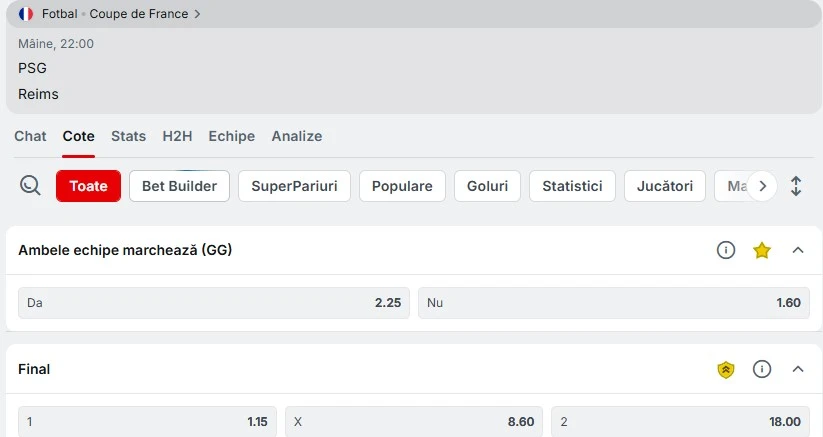Open the Coupe de France link
Viewport: 823px width, 437px height.
click(138, 14)
